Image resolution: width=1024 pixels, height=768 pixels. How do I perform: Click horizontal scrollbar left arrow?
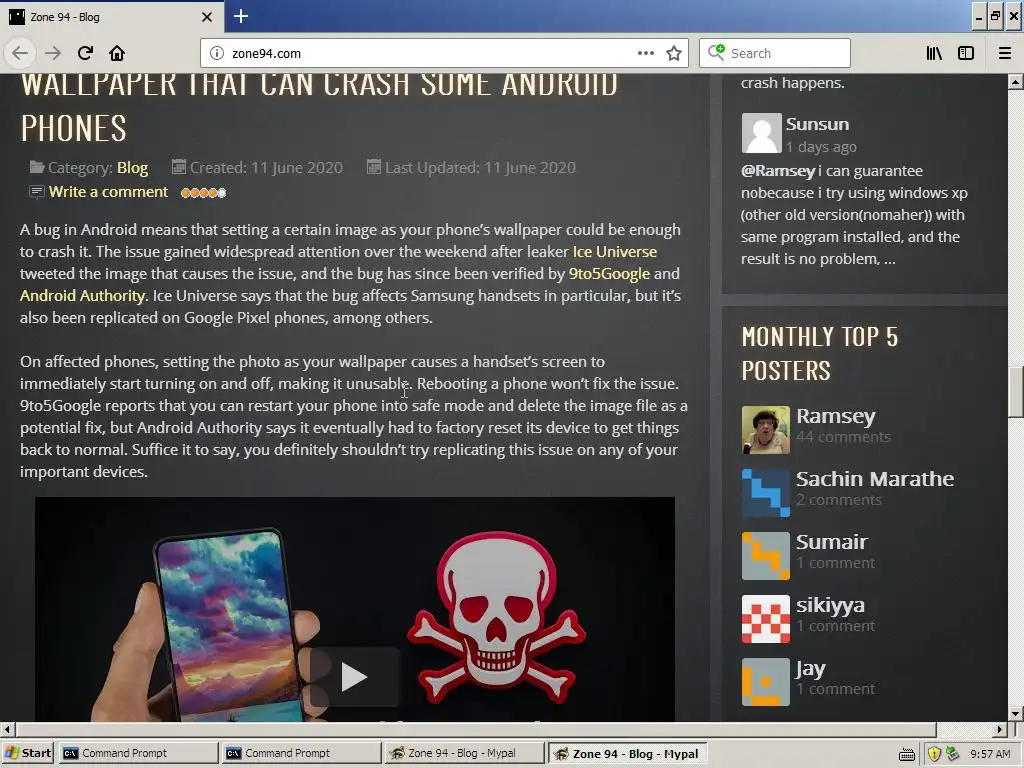click(x=7, y=729)
